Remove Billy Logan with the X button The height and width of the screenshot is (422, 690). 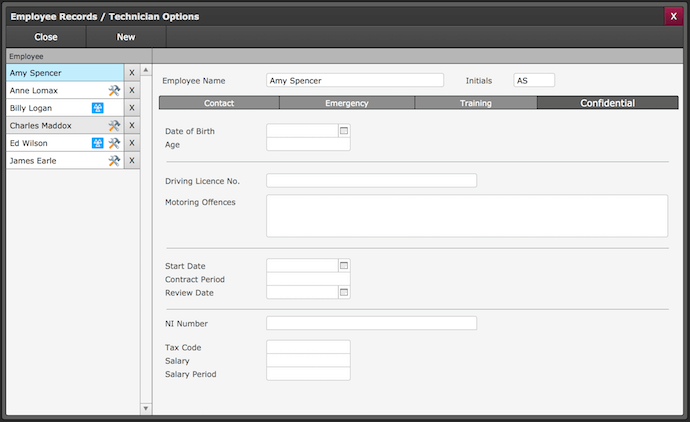pos(131,108)
